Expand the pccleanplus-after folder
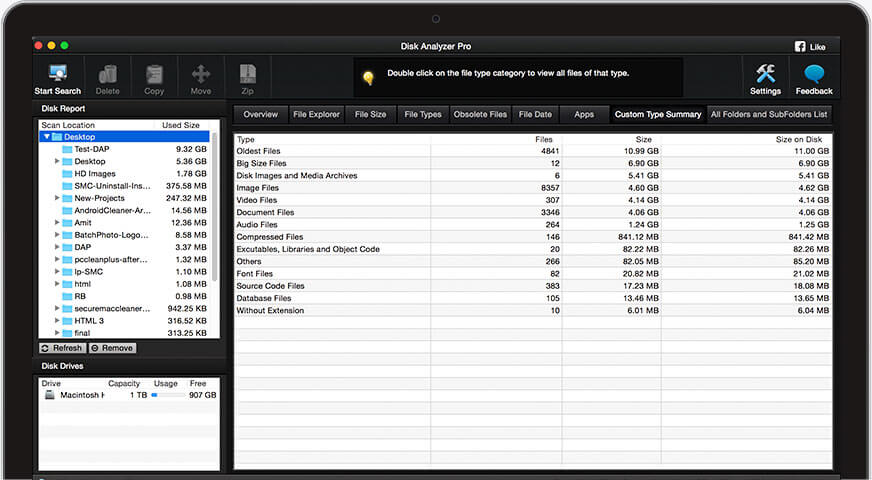This screenshot has width=872, height=480. [x=57, y=259]
